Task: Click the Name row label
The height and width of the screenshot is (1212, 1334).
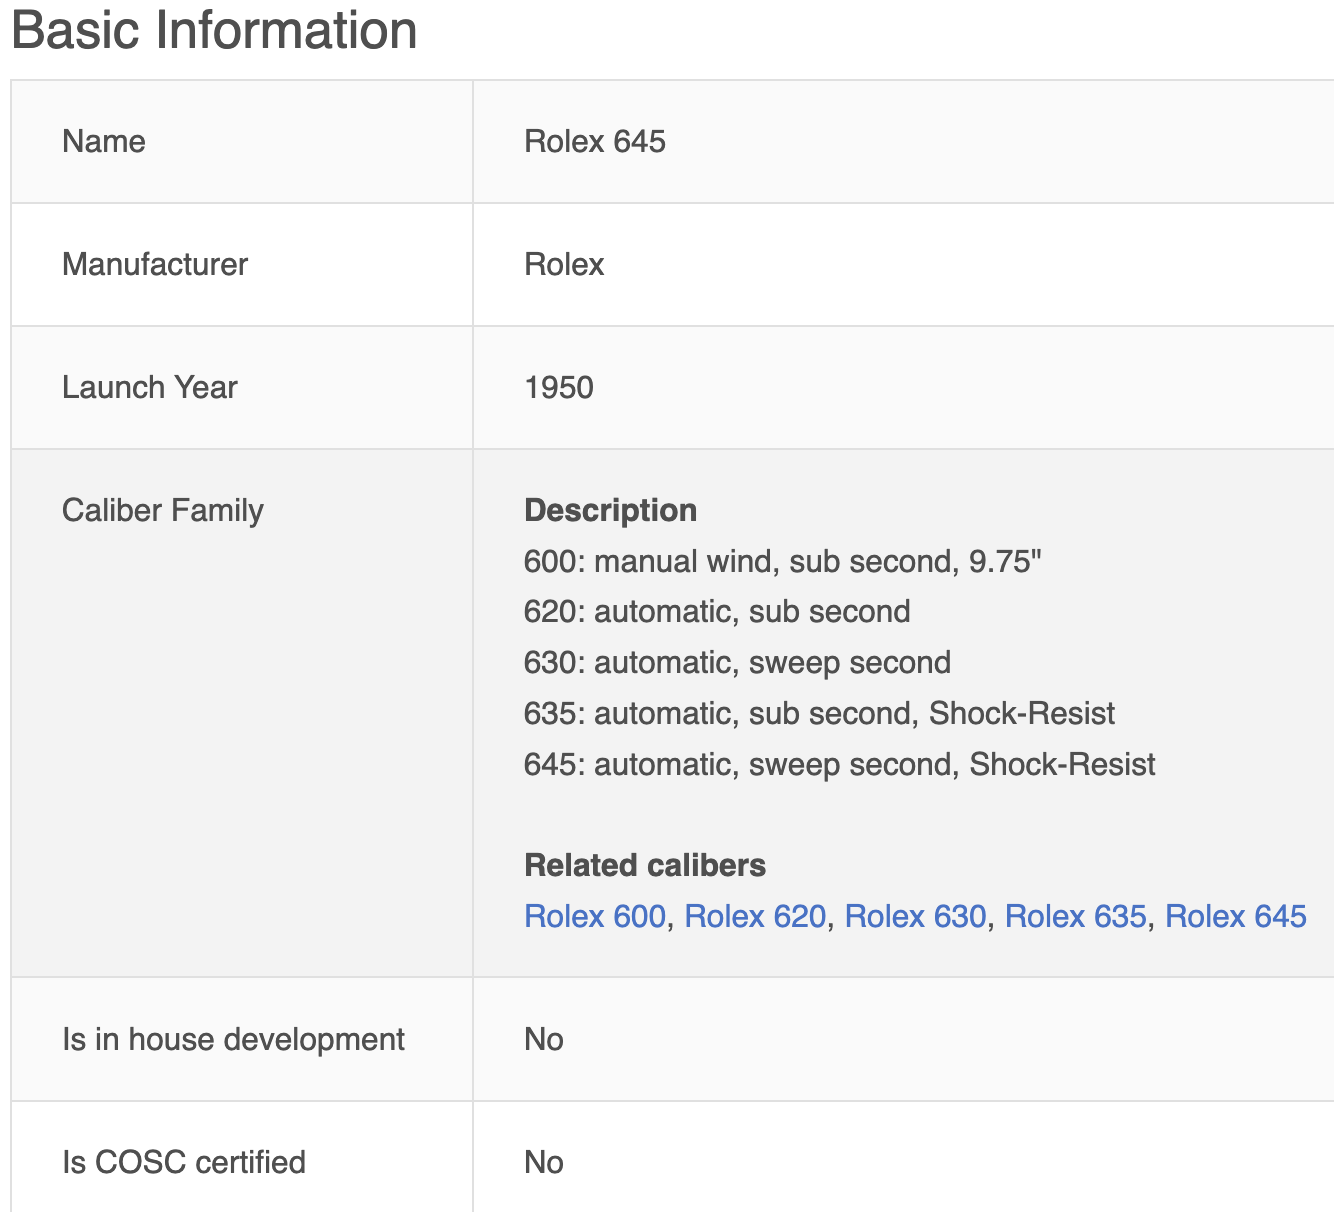Action: point(104,141)
